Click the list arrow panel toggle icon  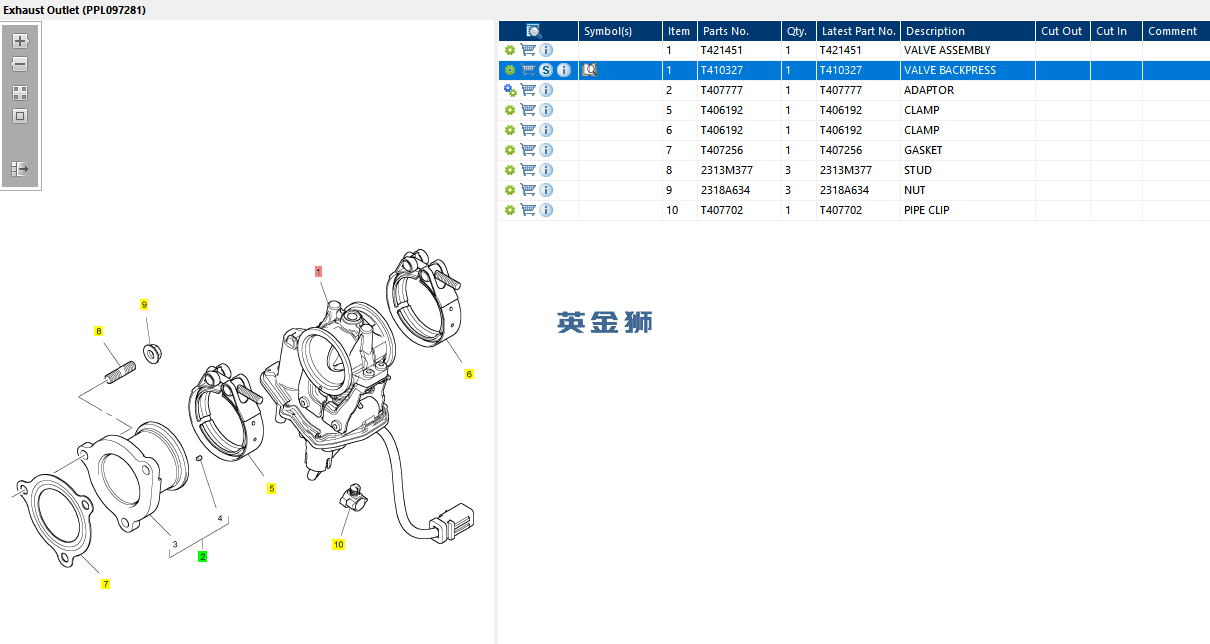[20, 169]
